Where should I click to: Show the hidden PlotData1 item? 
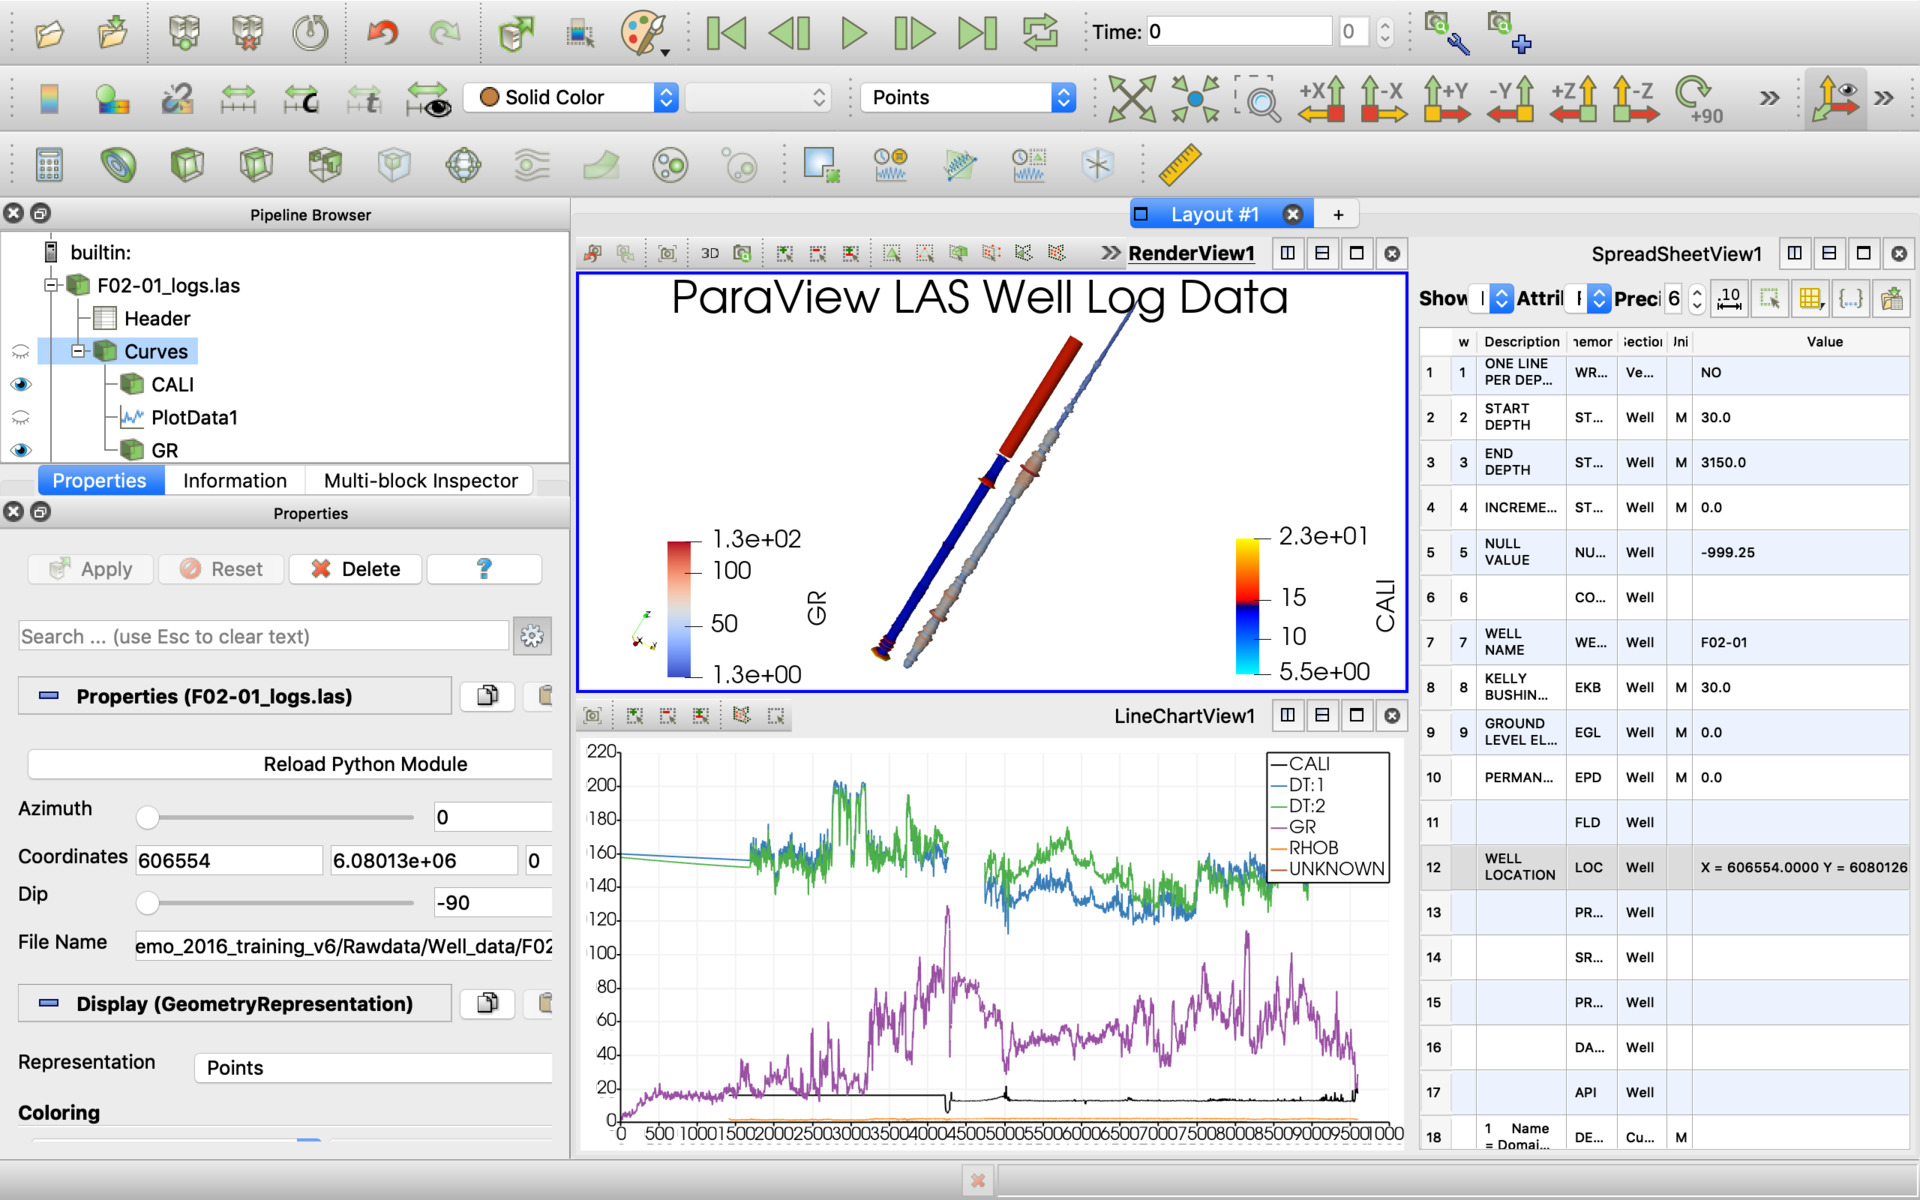point(20,418)
